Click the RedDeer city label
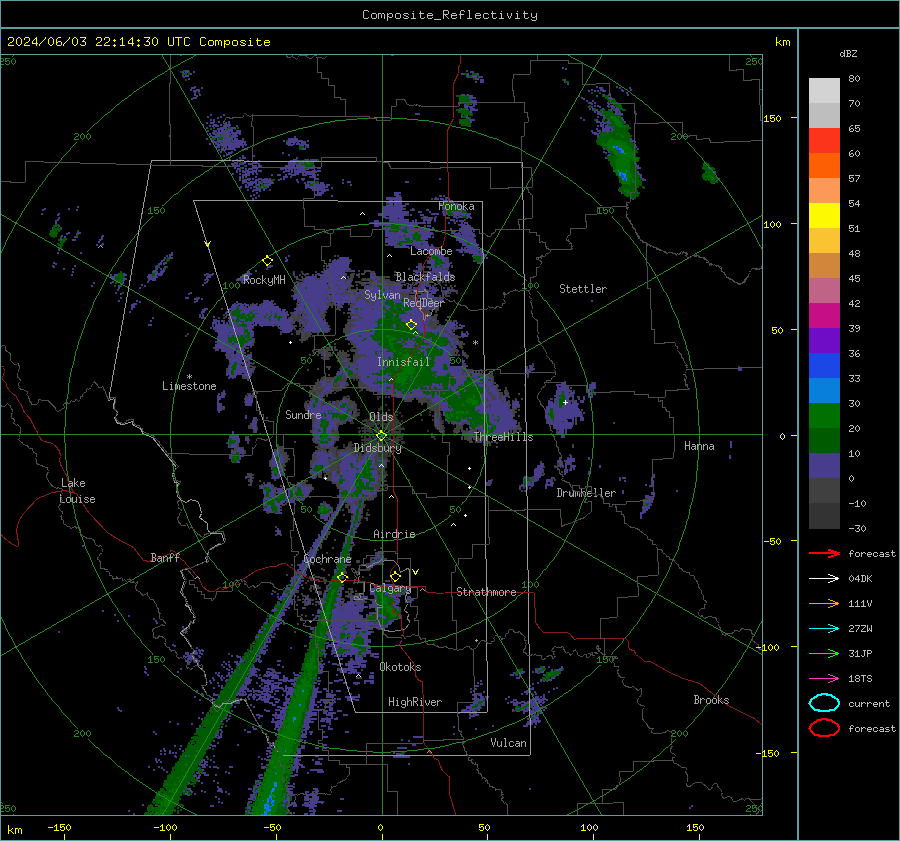Screen dimensions: 900x841 click(424, 303)
